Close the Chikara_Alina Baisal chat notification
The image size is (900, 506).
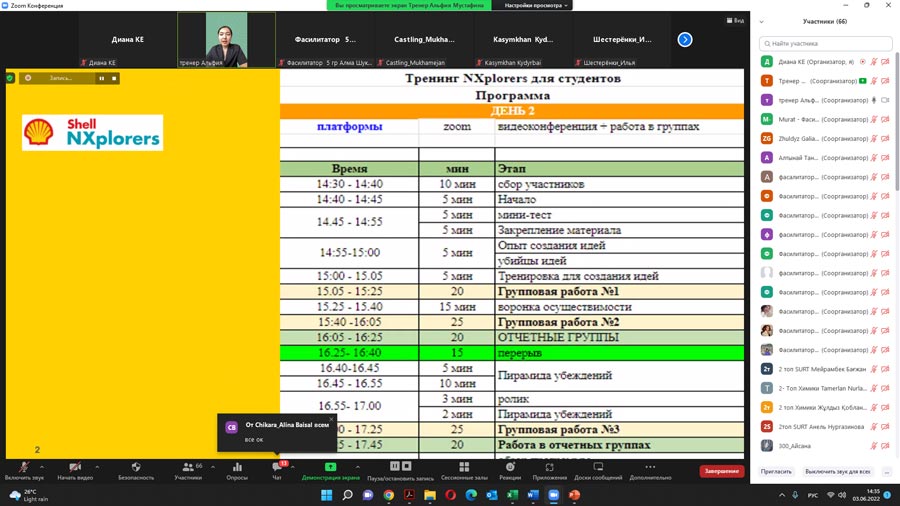(331, 419)
